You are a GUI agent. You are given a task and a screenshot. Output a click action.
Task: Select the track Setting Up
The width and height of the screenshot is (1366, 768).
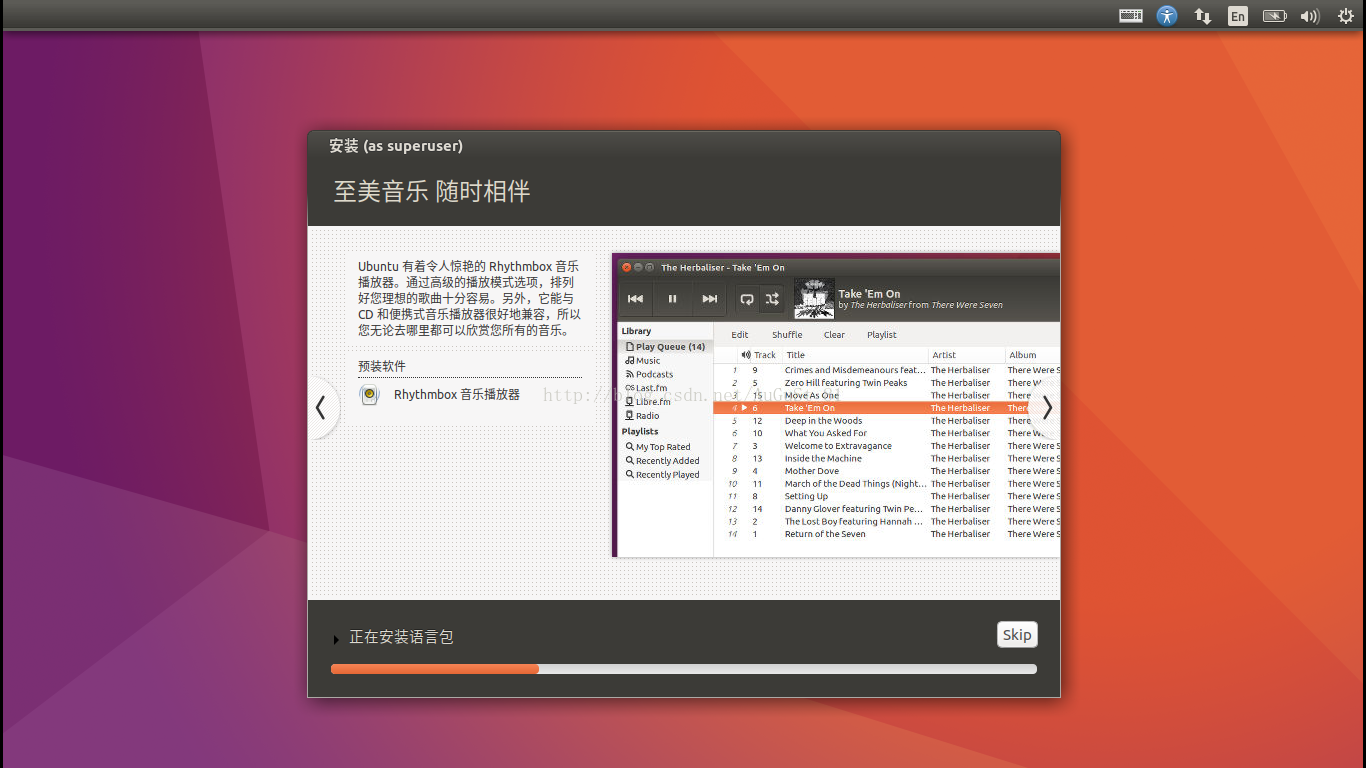click(886, 496)
